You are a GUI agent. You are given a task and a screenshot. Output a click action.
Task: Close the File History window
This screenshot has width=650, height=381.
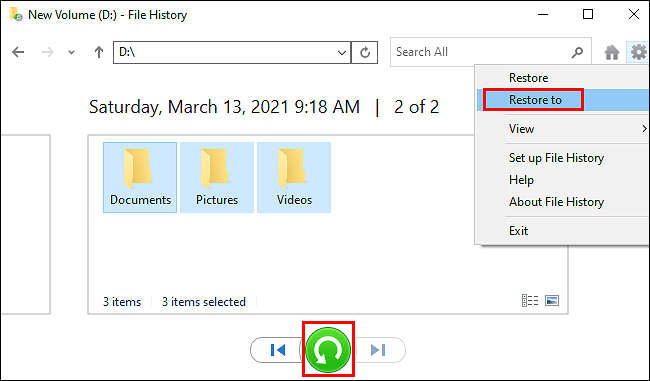pyautogui.click(x=633, y=15)
